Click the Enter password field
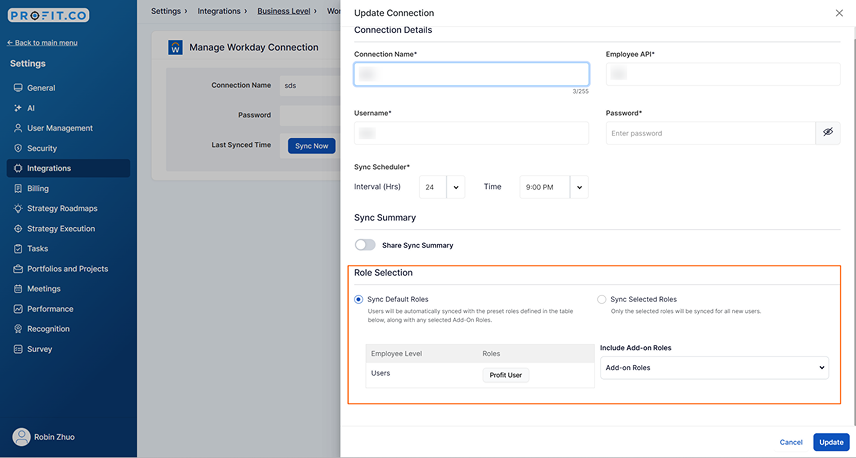 (710, 133)
